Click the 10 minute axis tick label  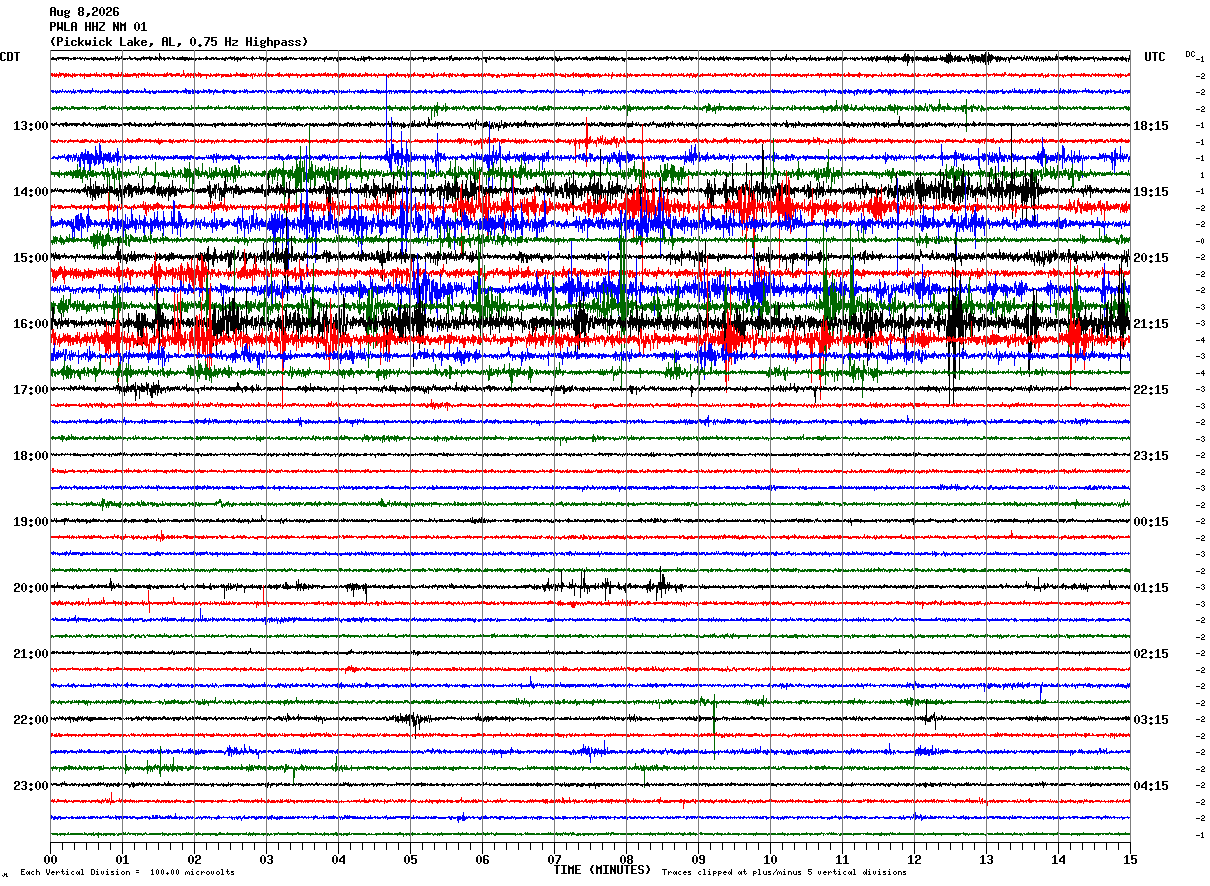pyautogui.click(x=770, y=860)
